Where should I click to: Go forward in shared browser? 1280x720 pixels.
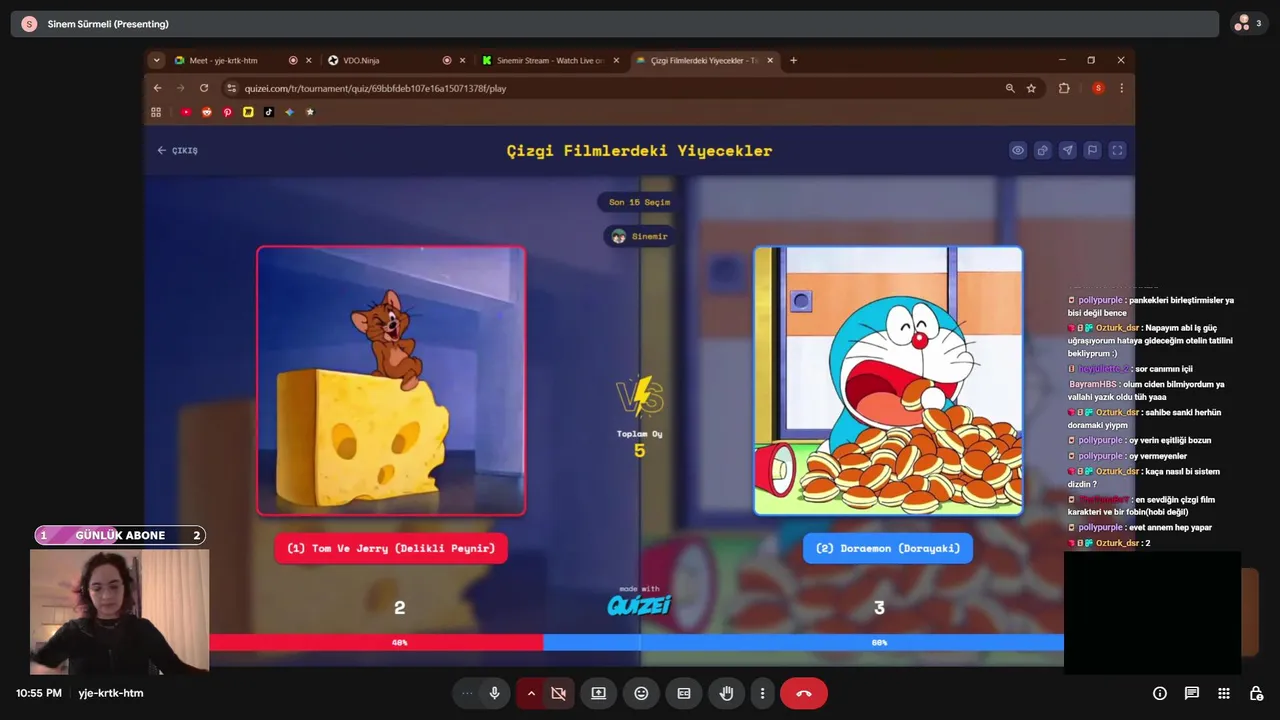[x=181, y=88]
